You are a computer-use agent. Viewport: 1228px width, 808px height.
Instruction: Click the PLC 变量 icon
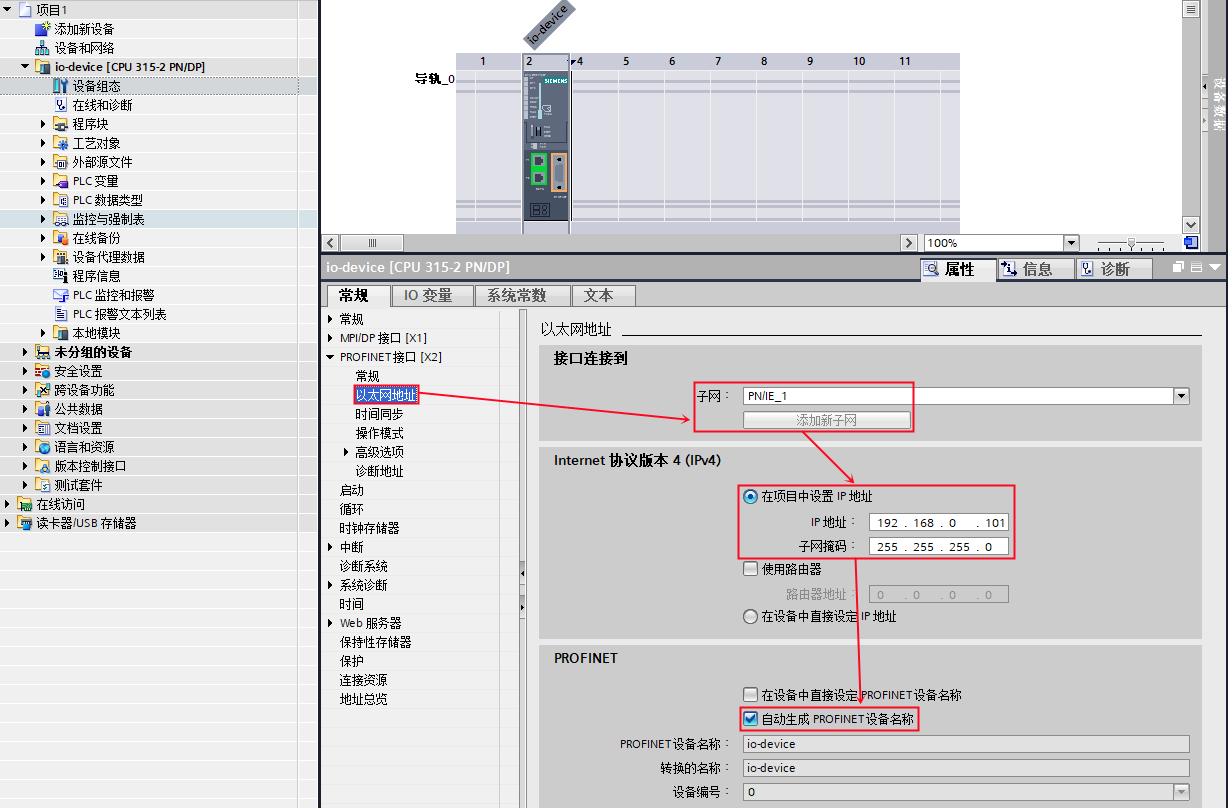pos(60,181)
